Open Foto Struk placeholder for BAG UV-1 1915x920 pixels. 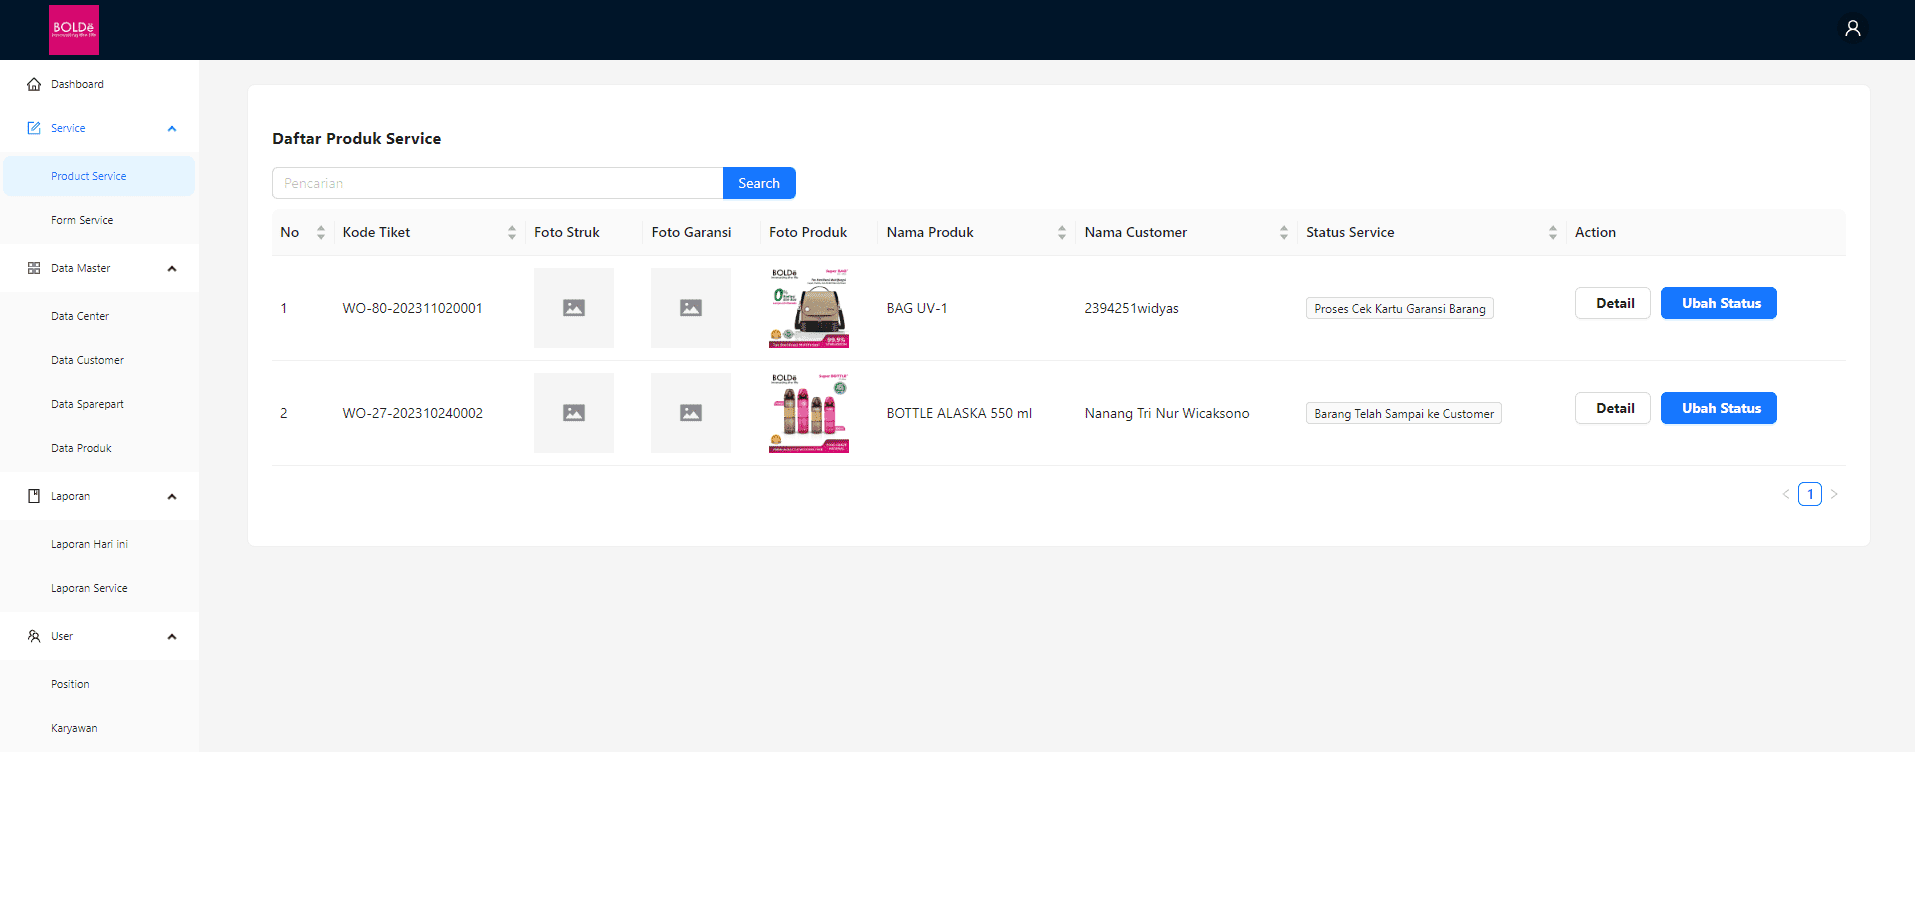(573, 308)
